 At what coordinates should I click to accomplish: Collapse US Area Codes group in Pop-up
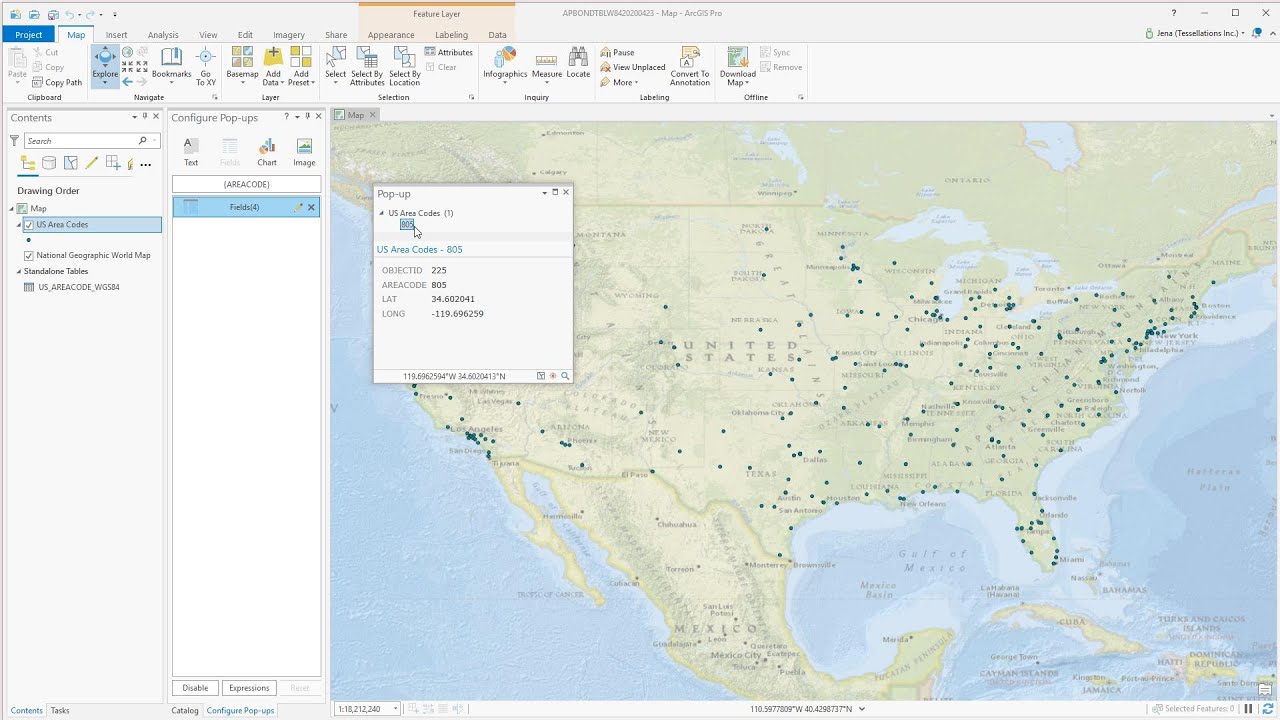click(x=381, y=213)
